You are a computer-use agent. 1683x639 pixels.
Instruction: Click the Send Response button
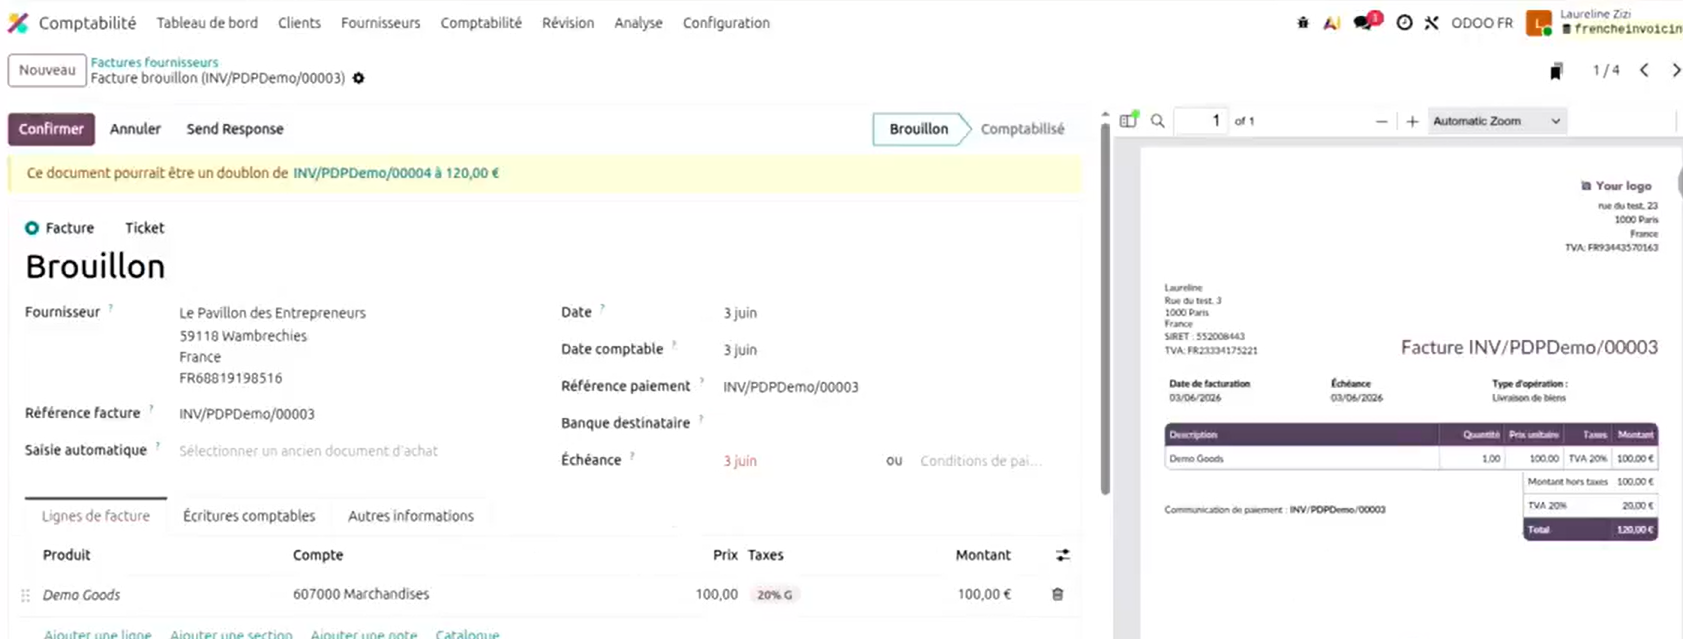click(x=235, y=129)
